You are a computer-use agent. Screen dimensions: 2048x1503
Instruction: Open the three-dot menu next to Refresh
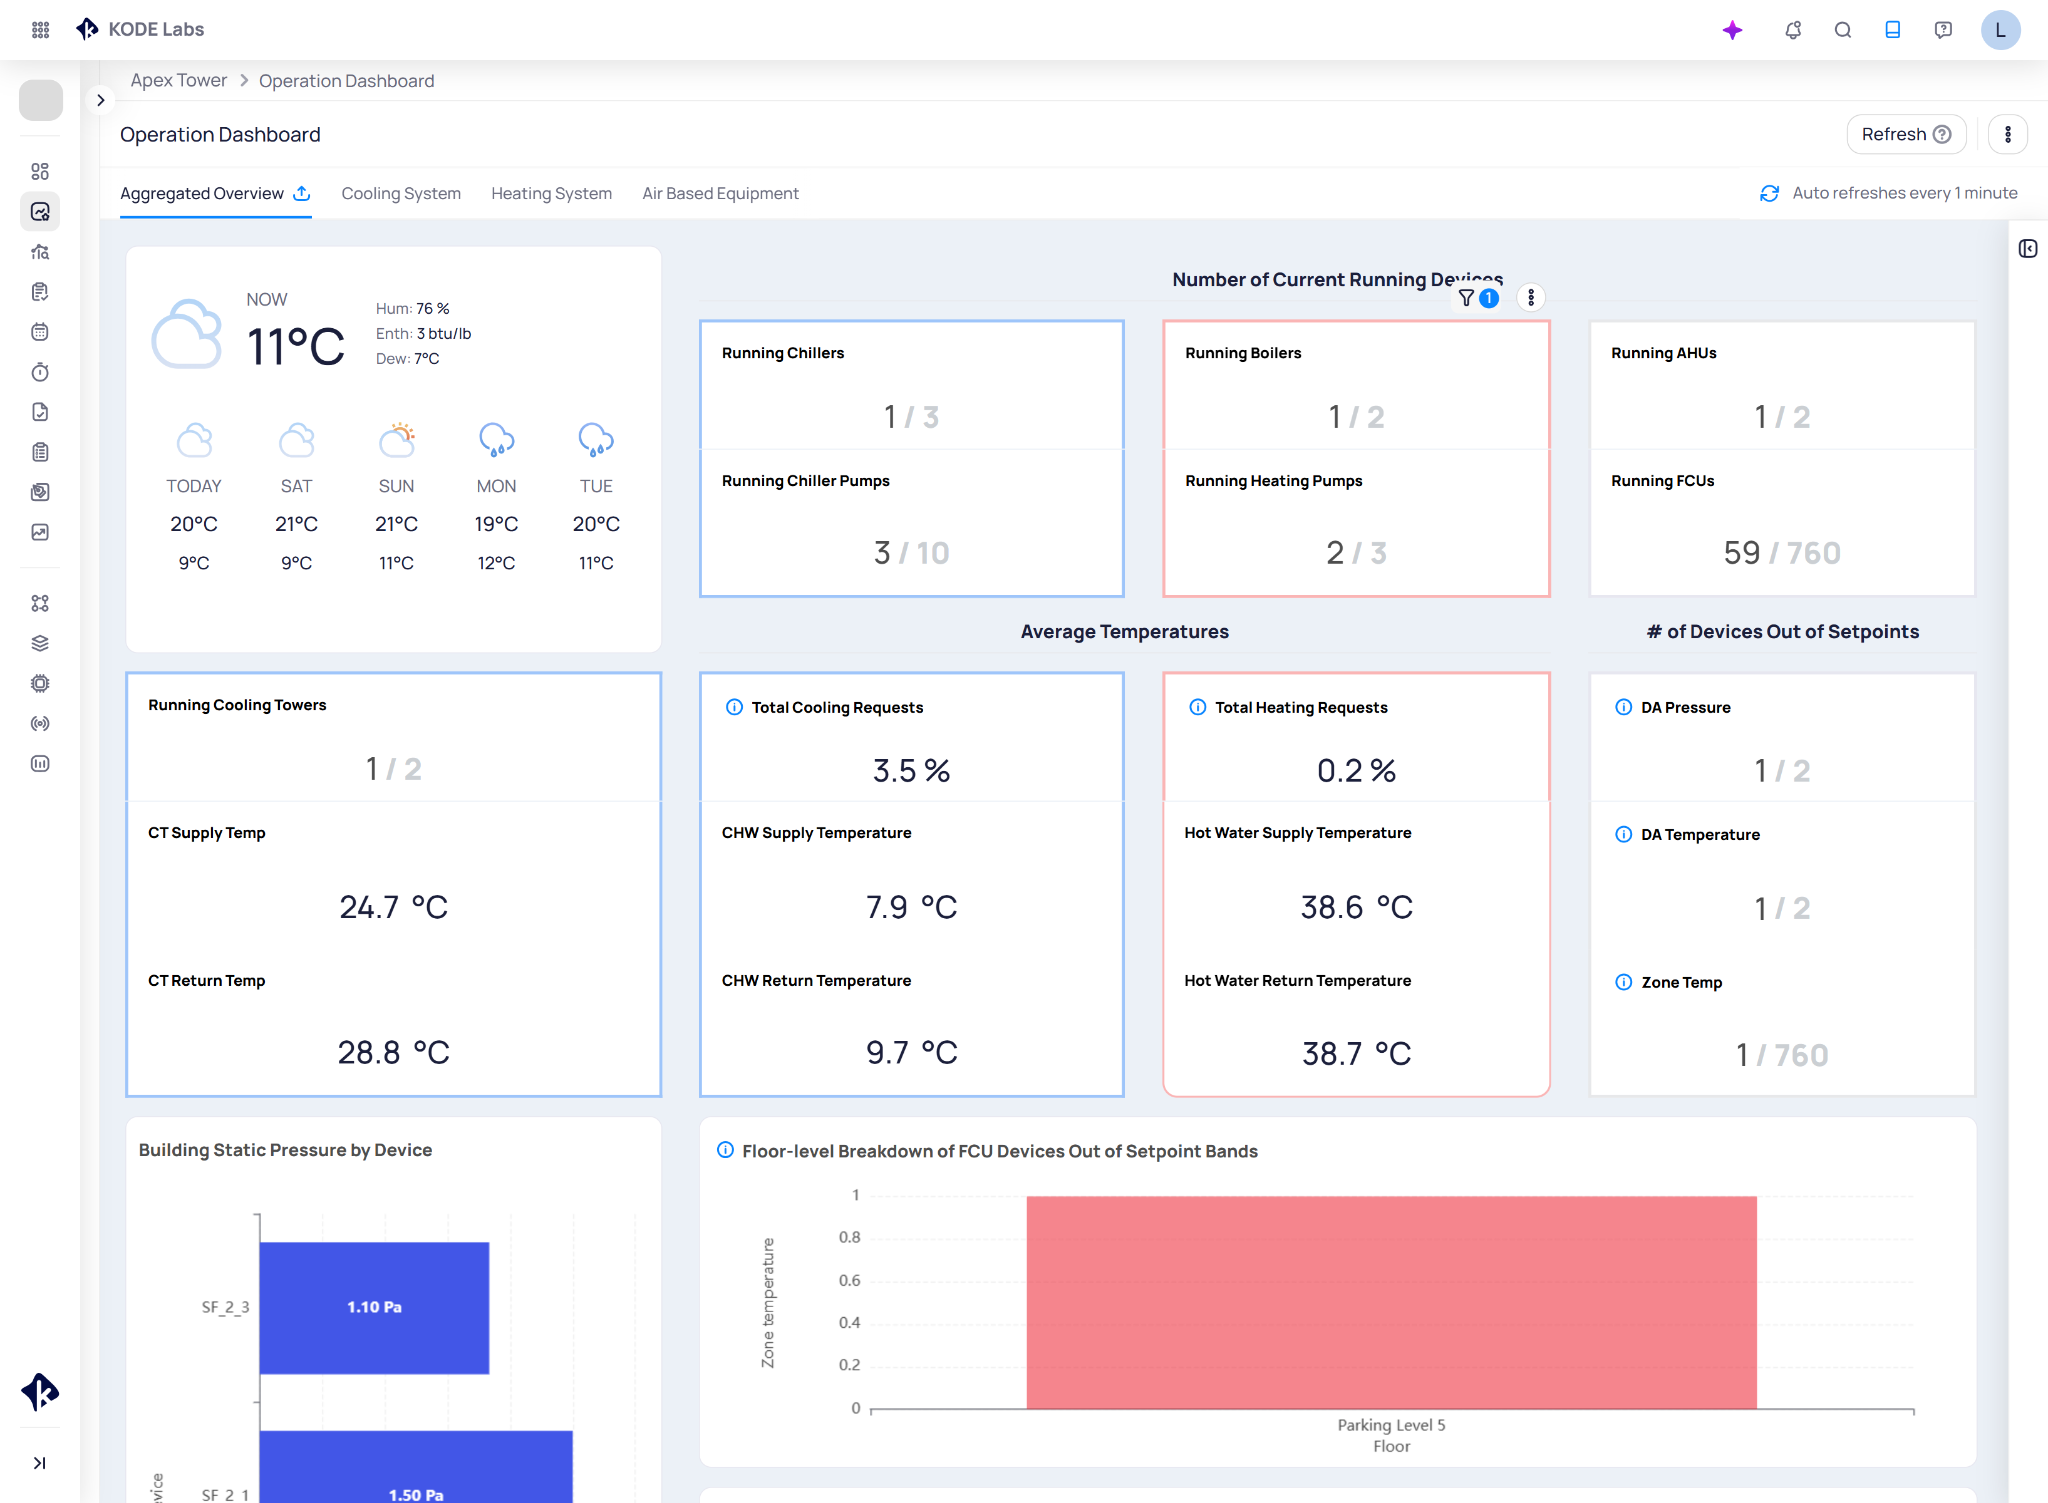coord(2008,133)
